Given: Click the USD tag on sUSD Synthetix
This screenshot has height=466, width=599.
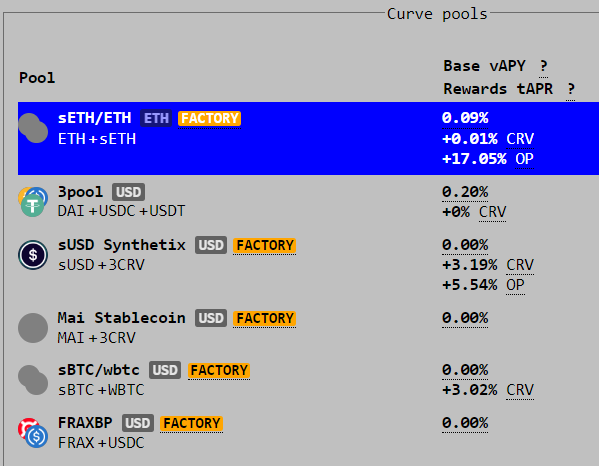Looking at the screenshot, I should coord(211,245).
